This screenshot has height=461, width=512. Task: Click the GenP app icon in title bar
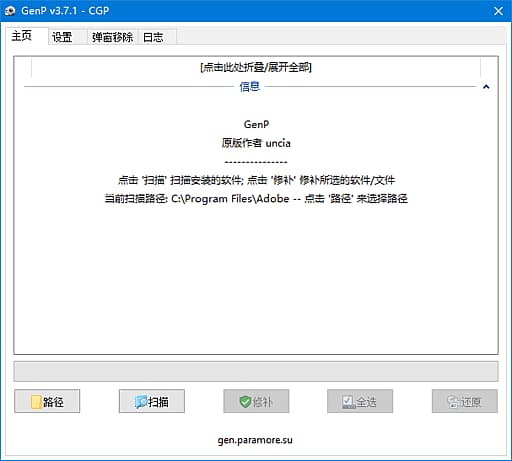[10, 11]
